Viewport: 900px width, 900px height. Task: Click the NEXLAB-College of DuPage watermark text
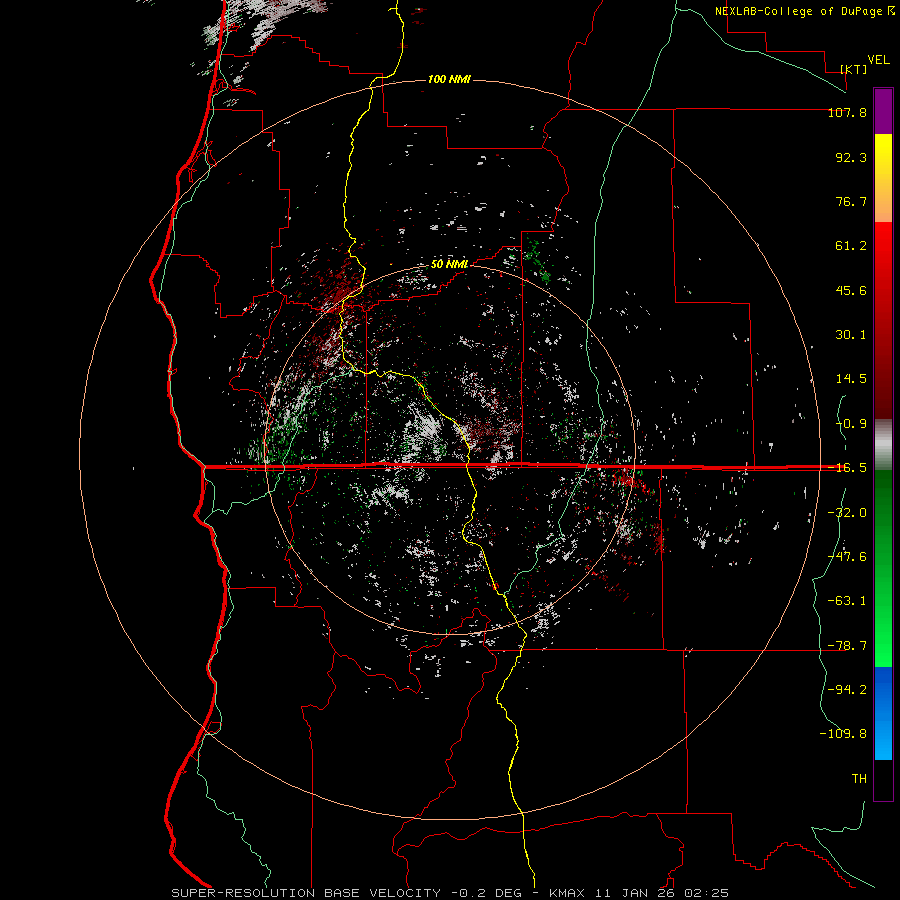pos(804,11)
